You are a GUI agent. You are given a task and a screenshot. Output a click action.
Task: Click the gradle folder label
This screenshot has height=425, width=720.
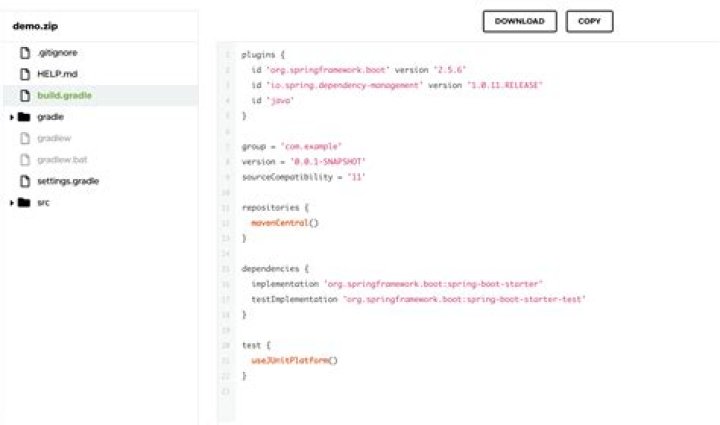(51, 117)
